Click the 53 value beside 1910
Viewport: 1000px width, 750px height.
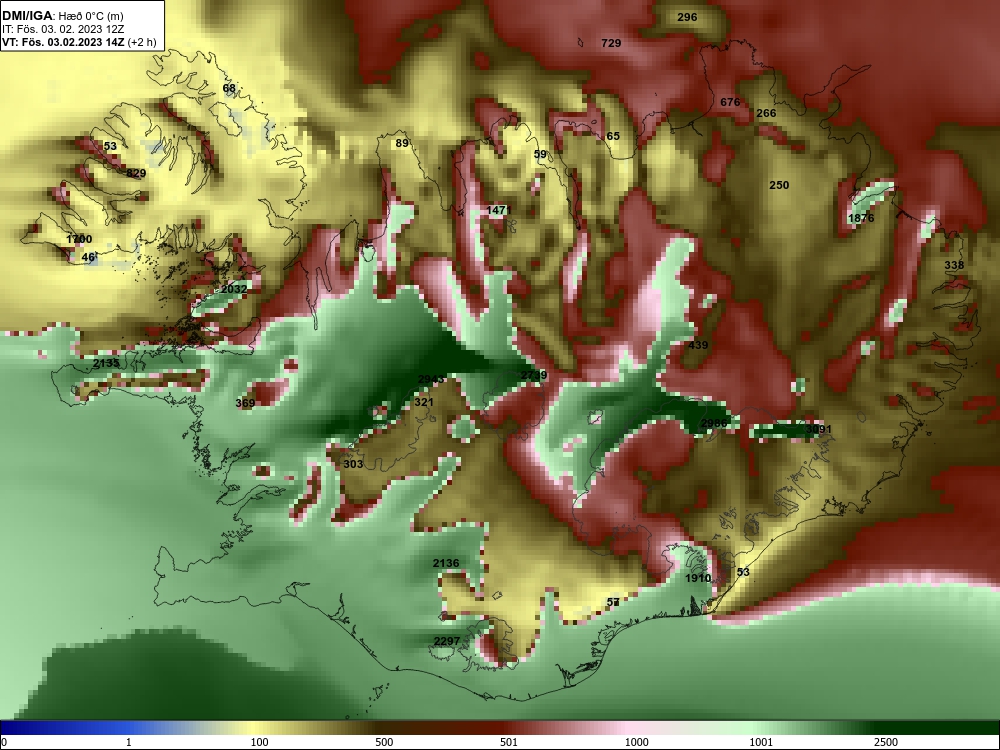pos(743,572)
